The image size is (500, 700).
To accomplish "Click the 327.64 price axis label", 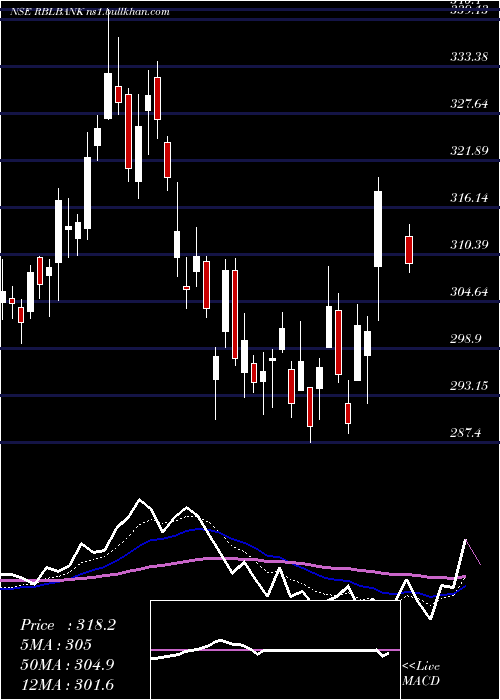I will click(x=469, y=104).
